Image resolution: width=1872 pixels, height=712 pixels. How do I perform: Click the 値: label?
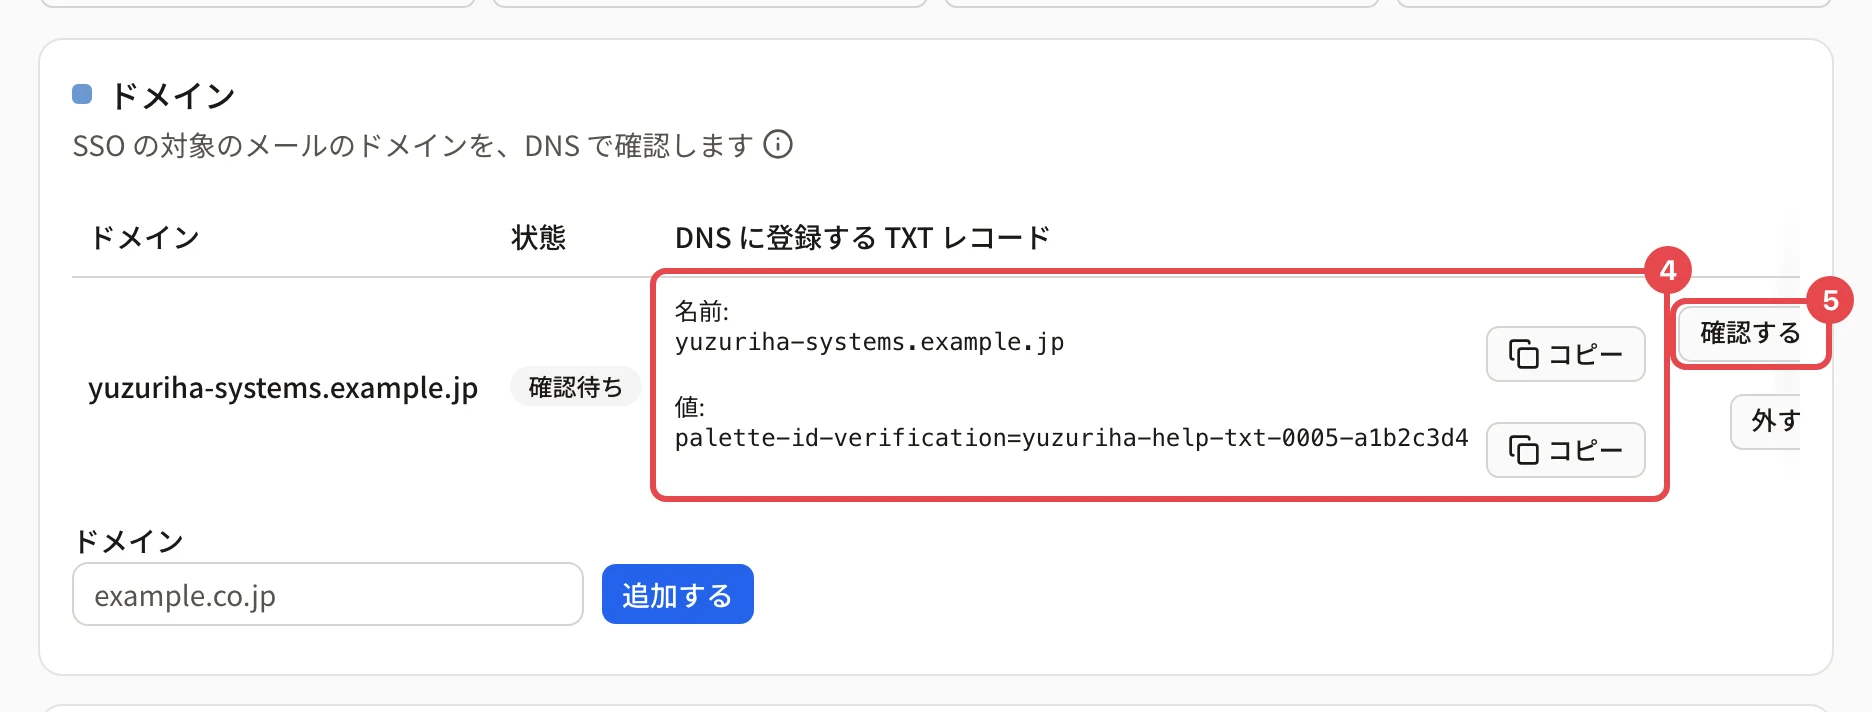point(689,408)
